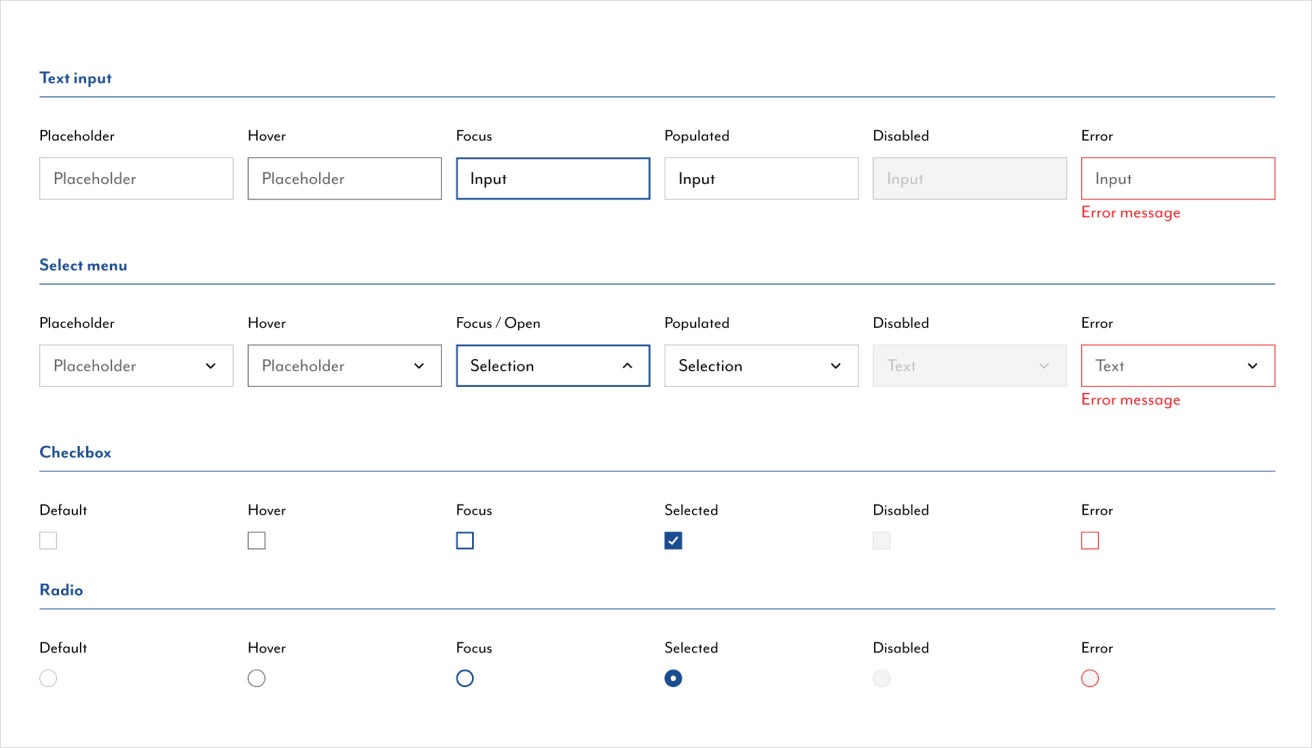Open the Populated select showing Selection
Viewport: 1312px width, 748px height.
click(x=760, y=365)
